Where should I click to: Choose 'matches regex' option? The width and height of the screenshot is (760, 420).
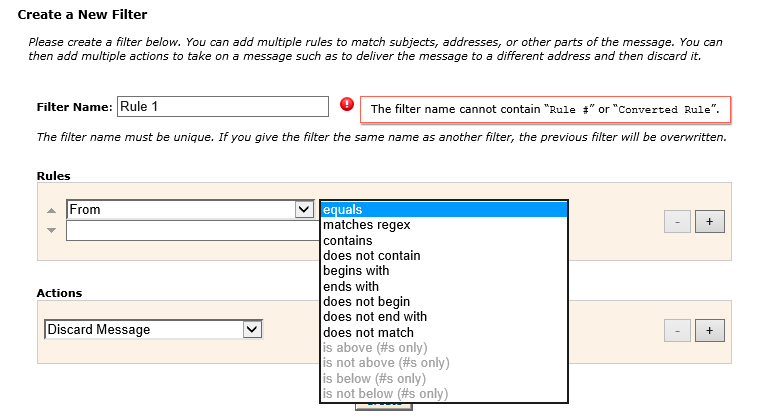click(443, 225)
